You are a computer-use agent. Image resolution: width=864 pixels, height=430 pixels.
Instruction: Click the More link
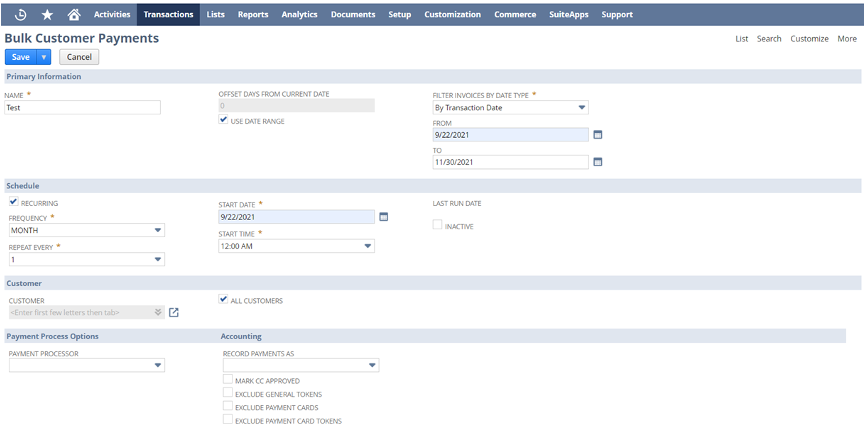(847, 39)
